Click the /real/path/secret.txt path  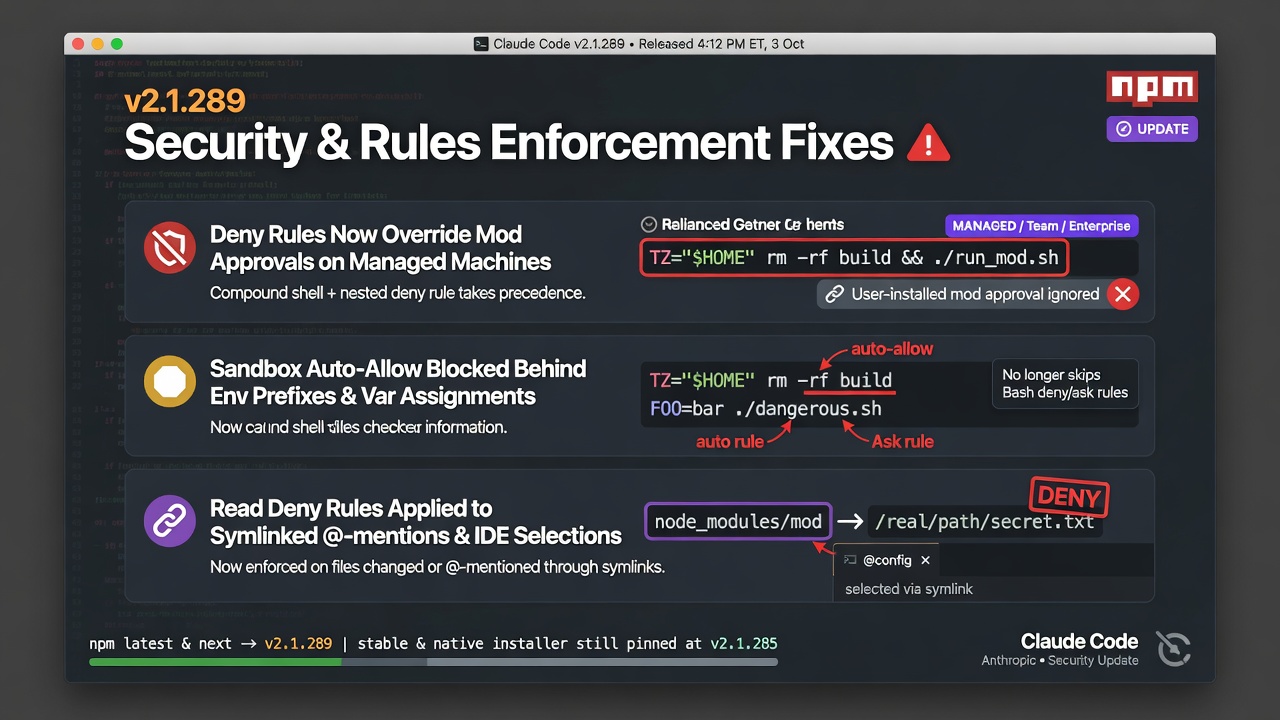(985, 522)
